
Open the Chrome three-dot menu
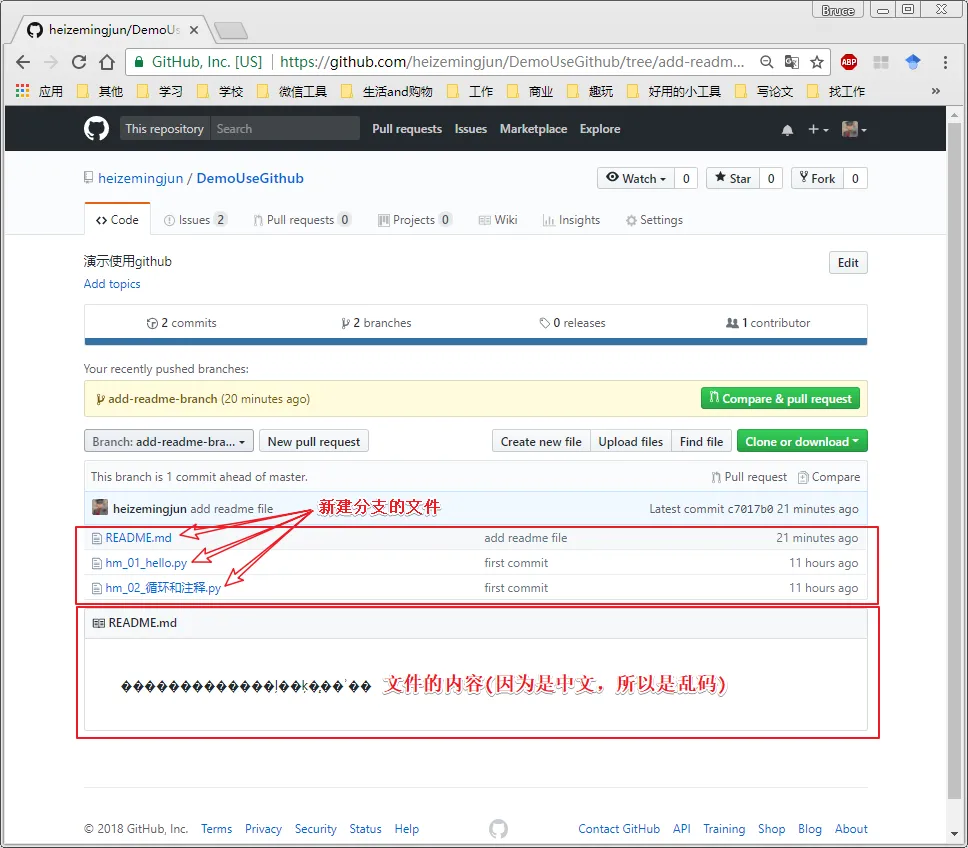tap(945, 62)
